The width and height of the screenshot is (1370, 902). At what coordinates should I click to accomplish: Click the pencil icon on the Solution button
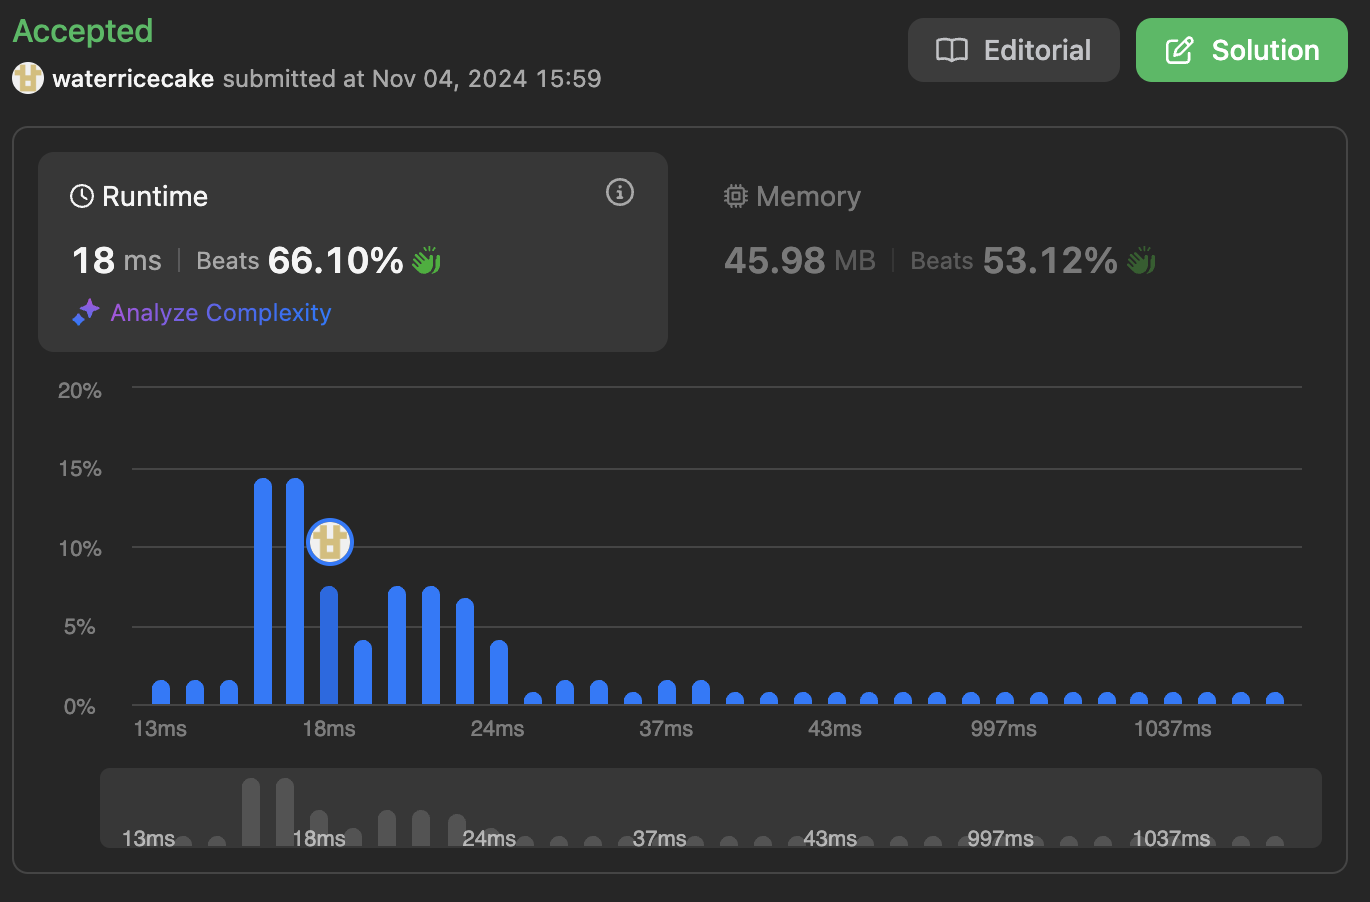pos(1180,50)
